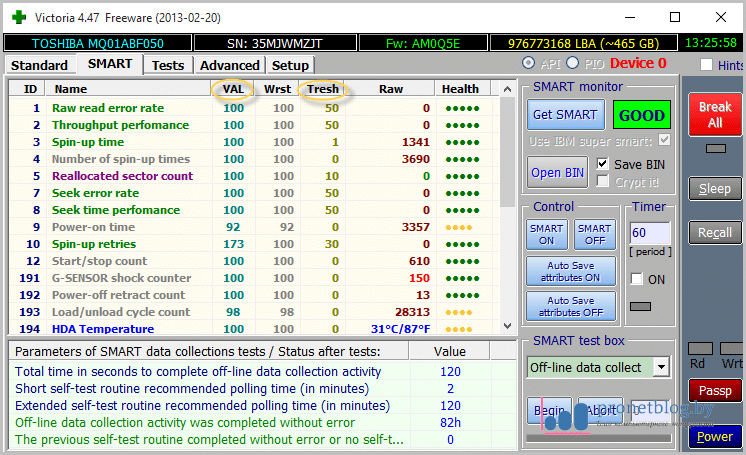746x455 pixels.
Task: Click the 976773168 LBA capacity field
Action: click(583, 43)
